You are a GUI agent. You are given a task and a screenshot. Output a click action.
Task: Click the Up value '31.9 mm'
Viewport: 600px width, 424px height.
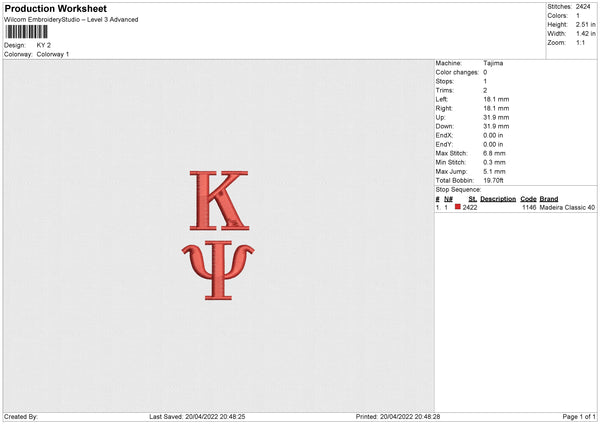(496, 117)
